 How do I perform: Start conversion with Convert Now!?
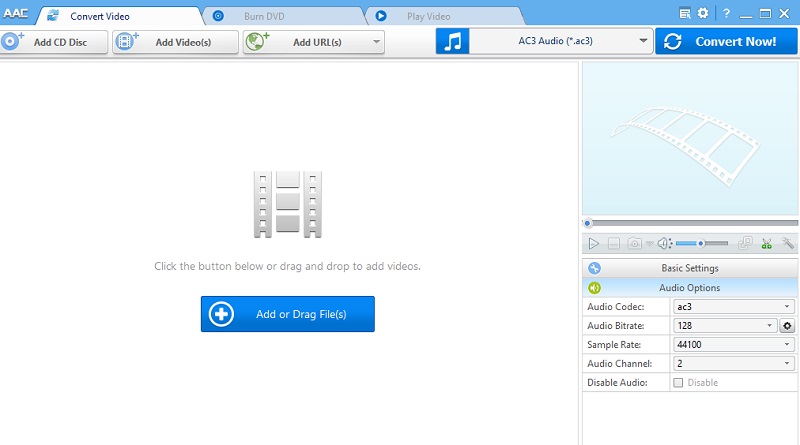[x=726, y=41]
